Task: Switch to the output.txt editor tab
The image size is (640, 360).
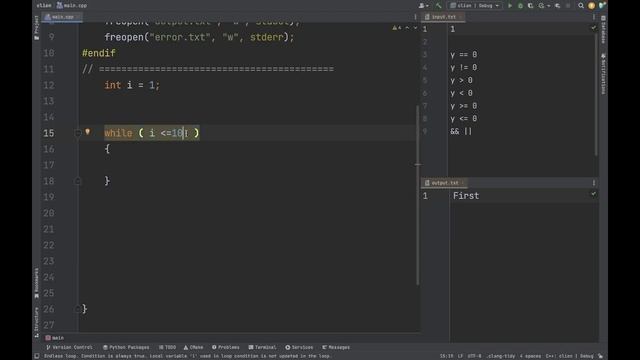Action: (444, 183)
